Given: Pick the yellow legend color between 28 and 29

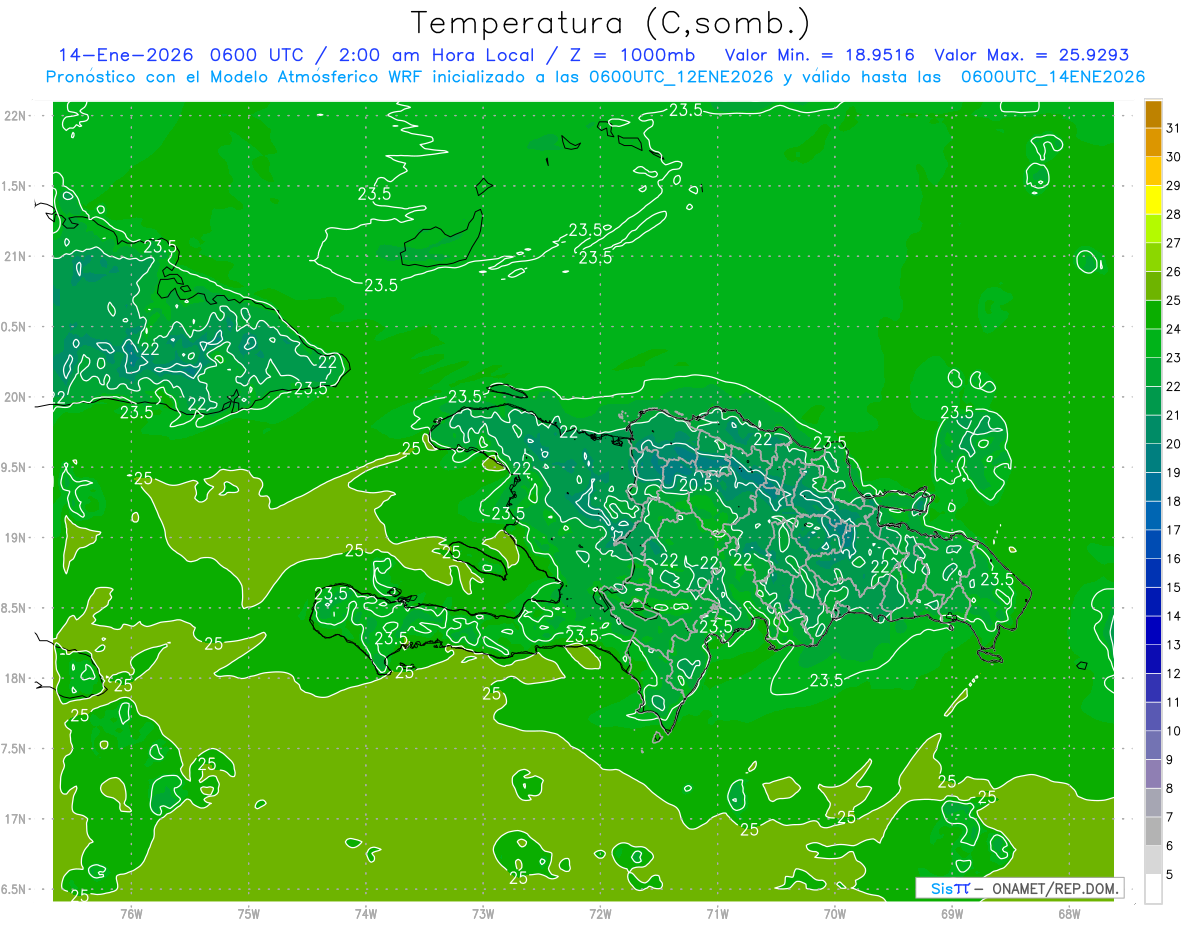Looking at the screenshot, I should [1153, 199].
